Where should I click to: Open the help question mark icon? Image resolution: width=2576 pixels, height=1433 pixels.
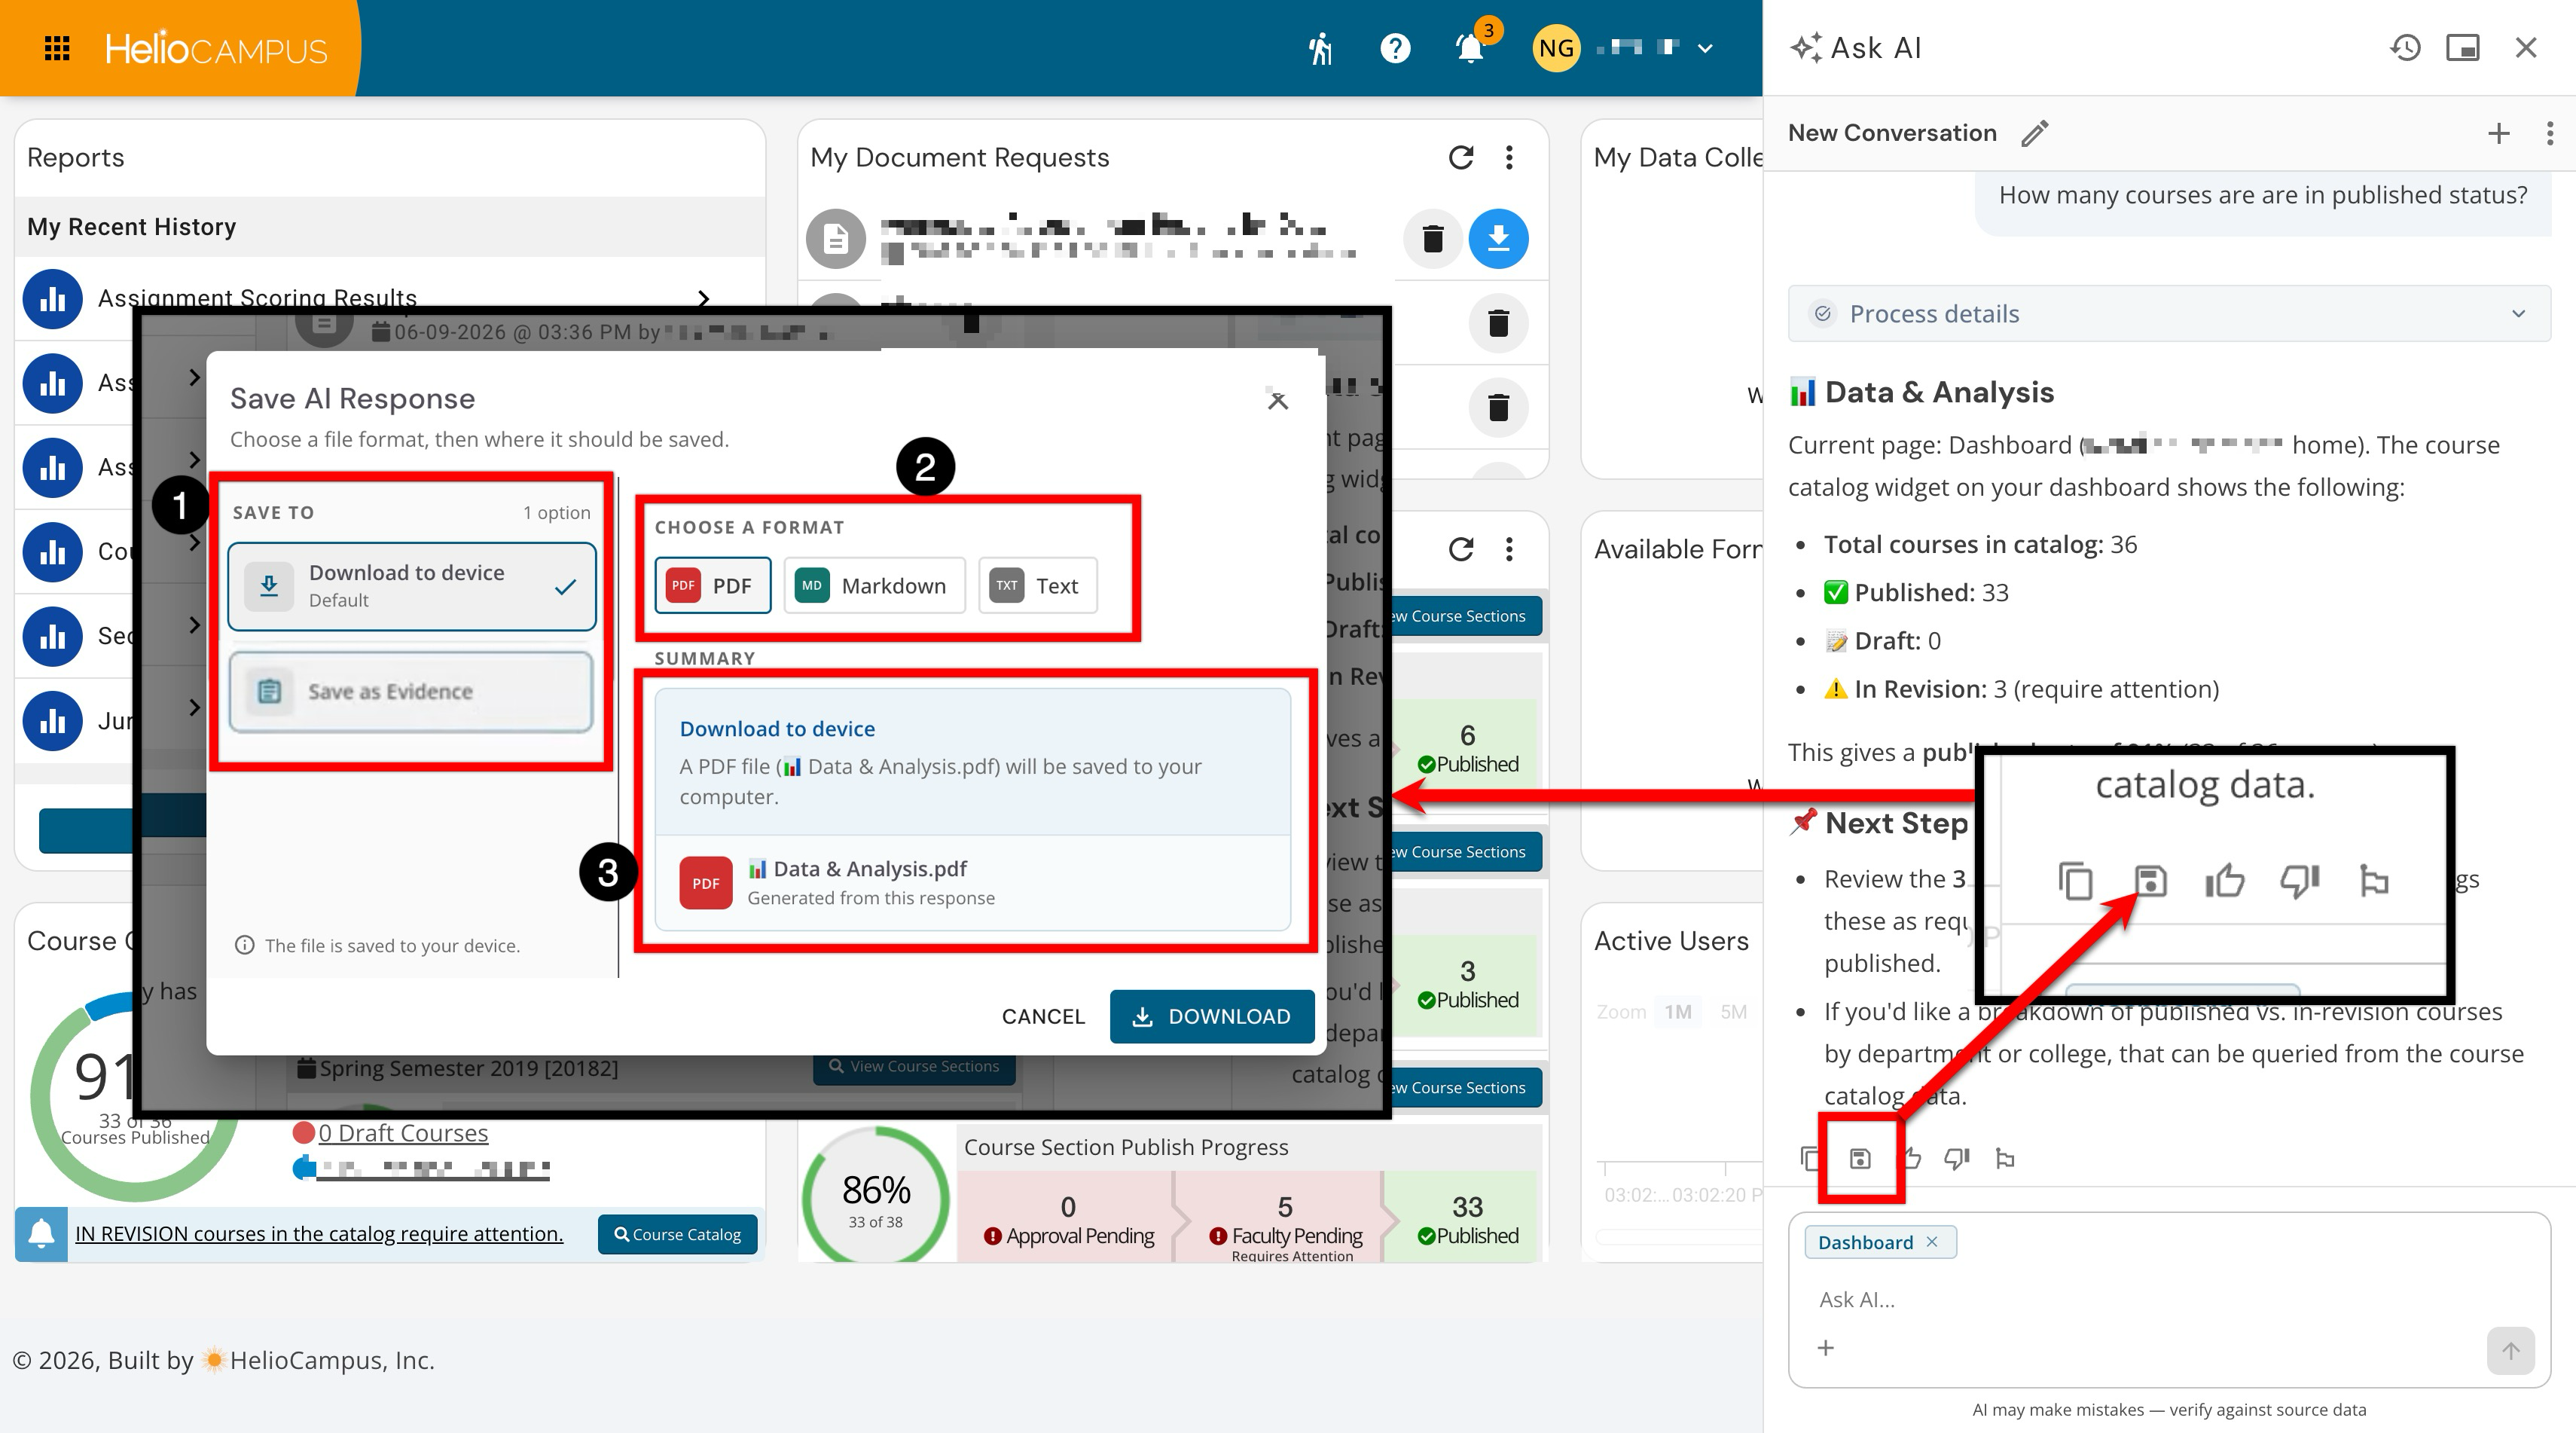coord(1395,48)
